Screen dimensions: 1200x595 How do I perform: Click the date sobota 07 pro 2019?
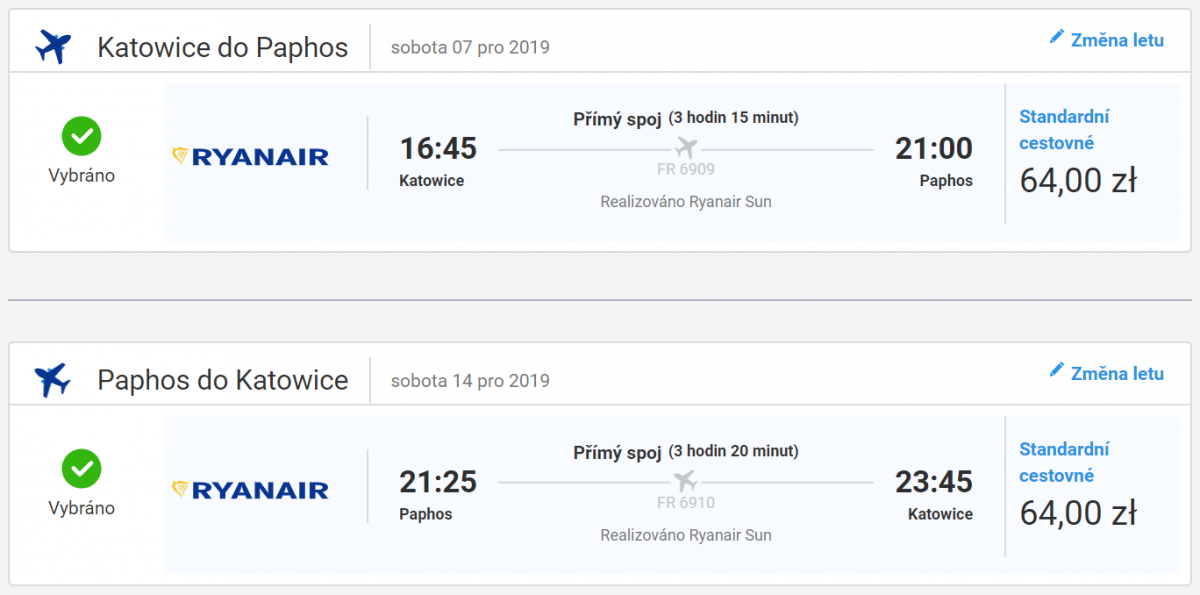[x=470, y=47]
